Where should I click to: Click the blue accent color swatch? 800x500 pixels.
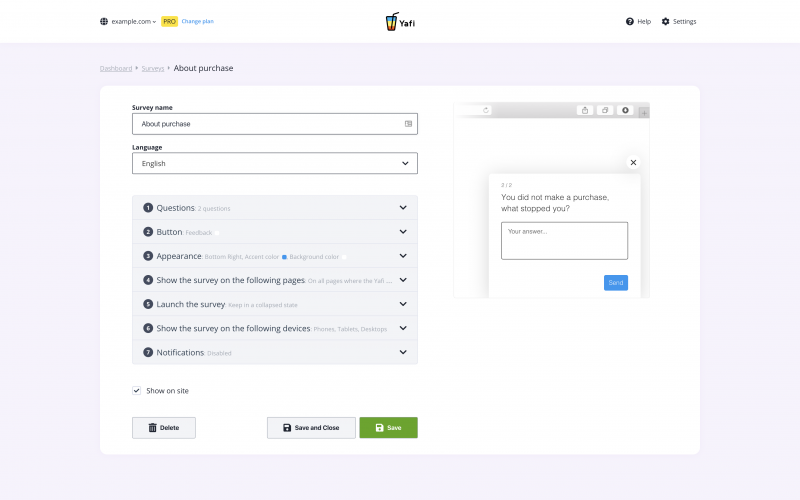(x=284, y=257)
